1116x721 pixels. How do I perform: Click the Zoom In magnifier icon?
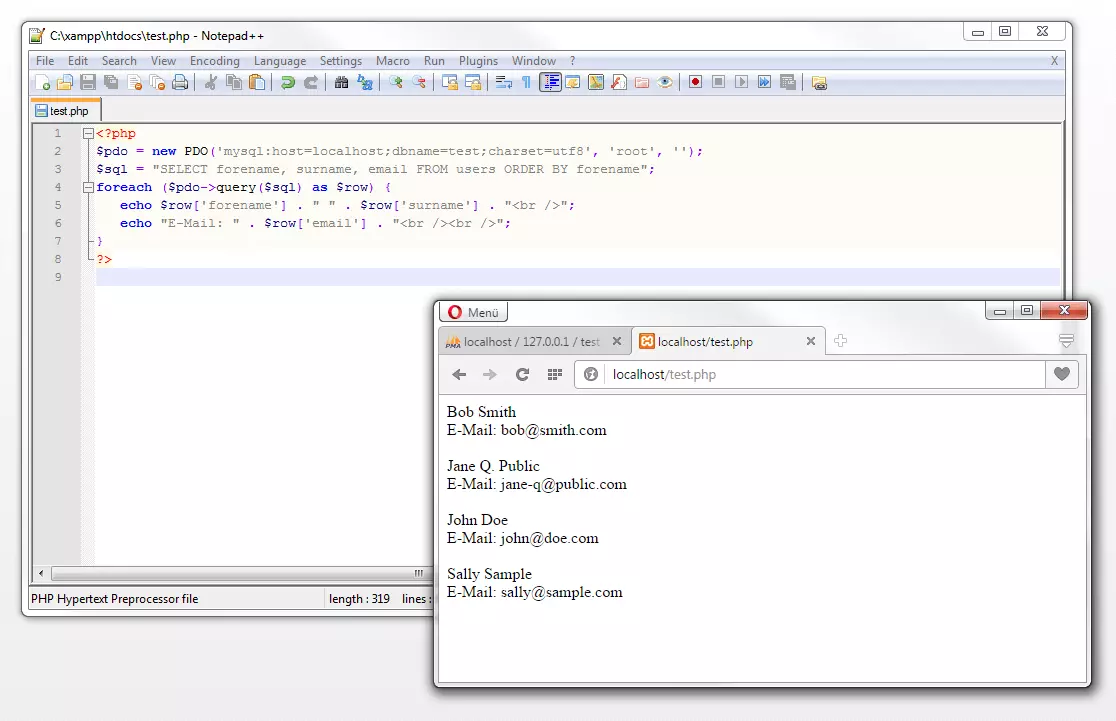tap(396, 82)
